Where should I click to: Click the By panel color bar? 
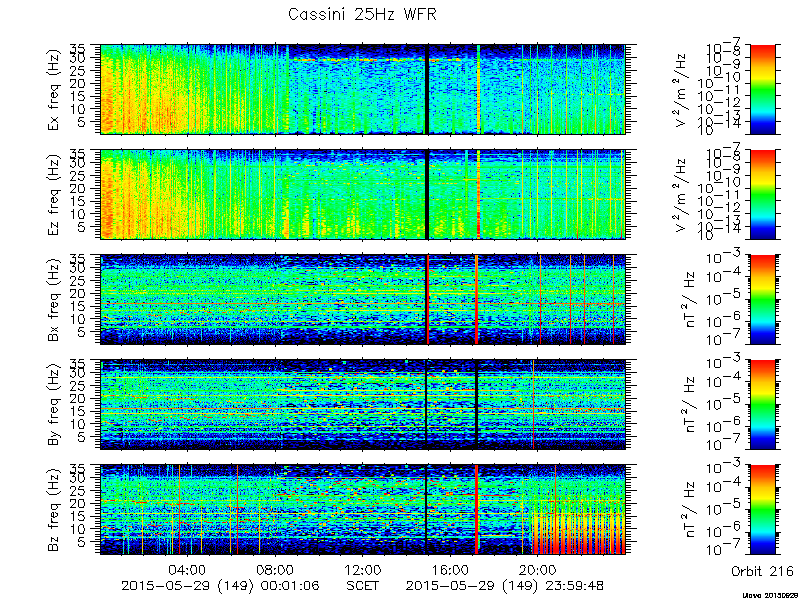click(762, 405)
